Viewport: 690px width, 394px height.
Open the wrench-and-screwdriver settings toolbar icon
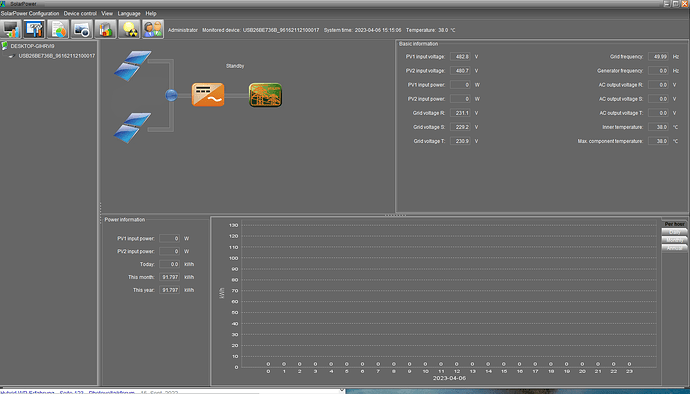click(34, 29)
